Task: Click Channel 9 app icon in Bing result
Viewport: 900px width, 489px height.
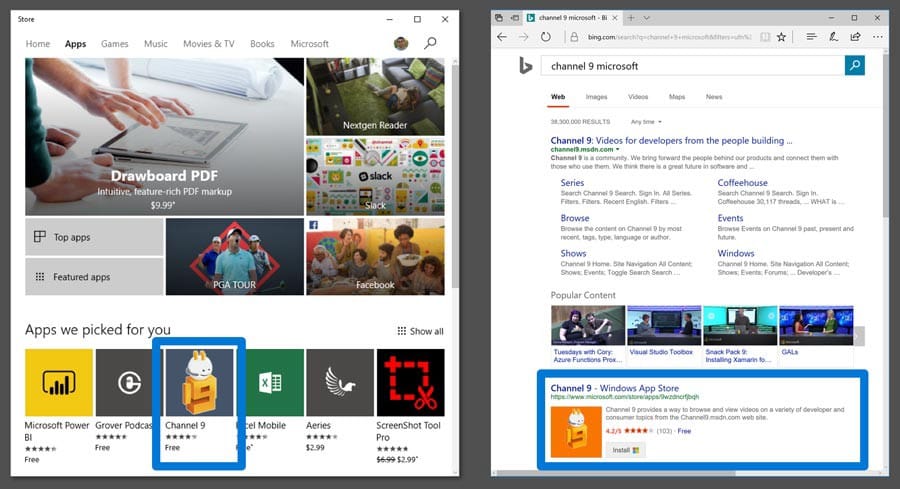Action: 576,432
